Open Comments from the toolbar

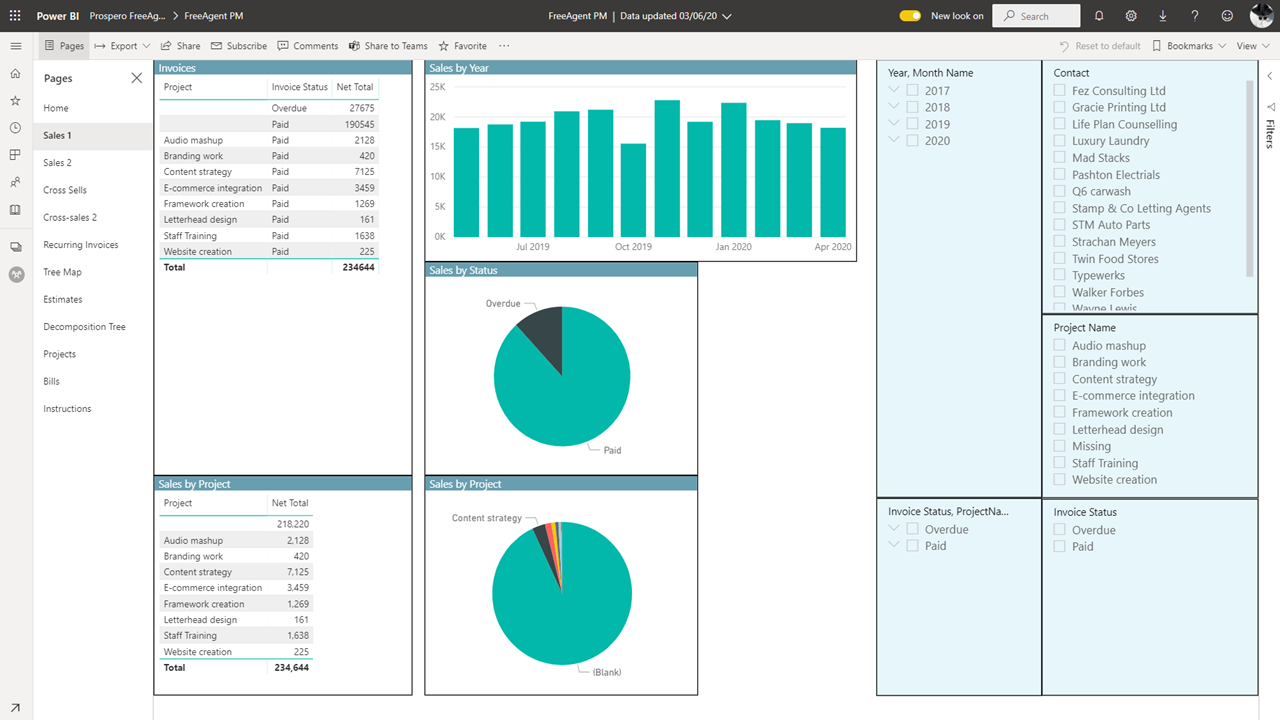click(308, 46)
